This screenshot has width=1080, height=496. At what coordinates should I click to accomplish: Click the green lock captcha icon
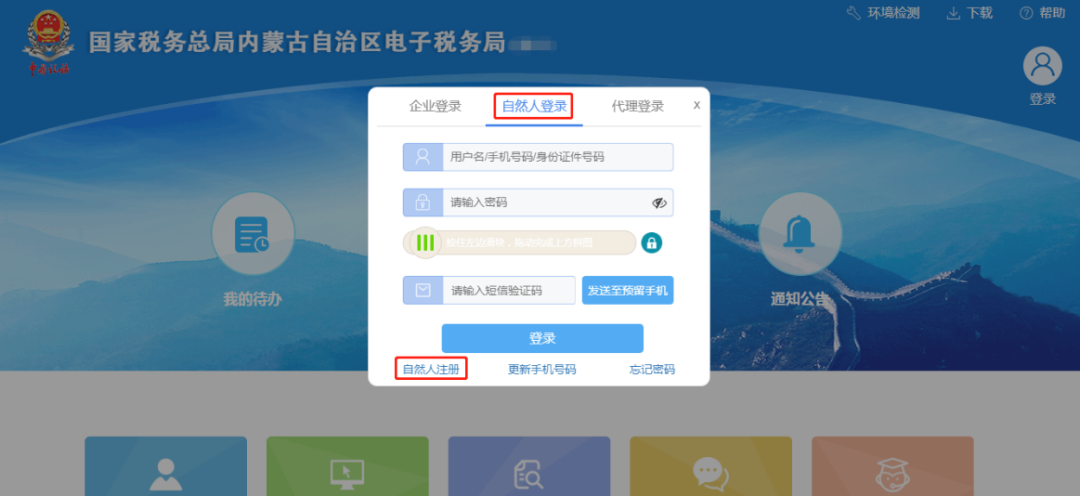(x=652, y=242)
